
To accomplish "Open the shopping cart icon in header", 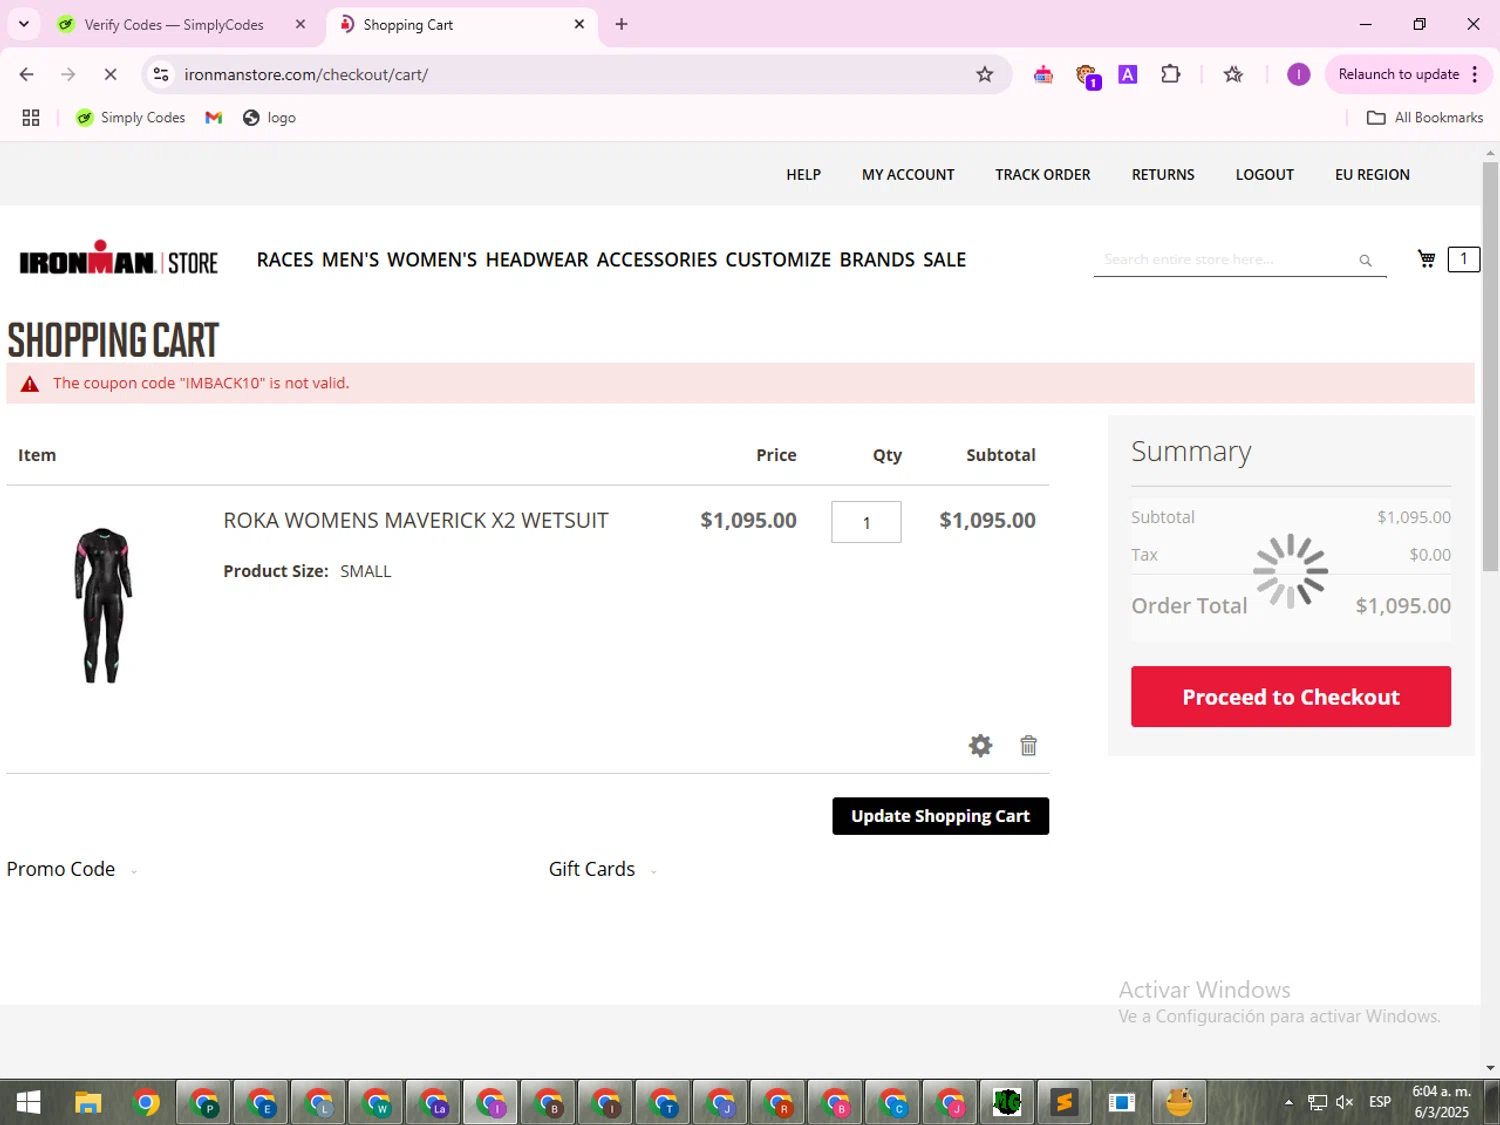I will coord(1427,259).
